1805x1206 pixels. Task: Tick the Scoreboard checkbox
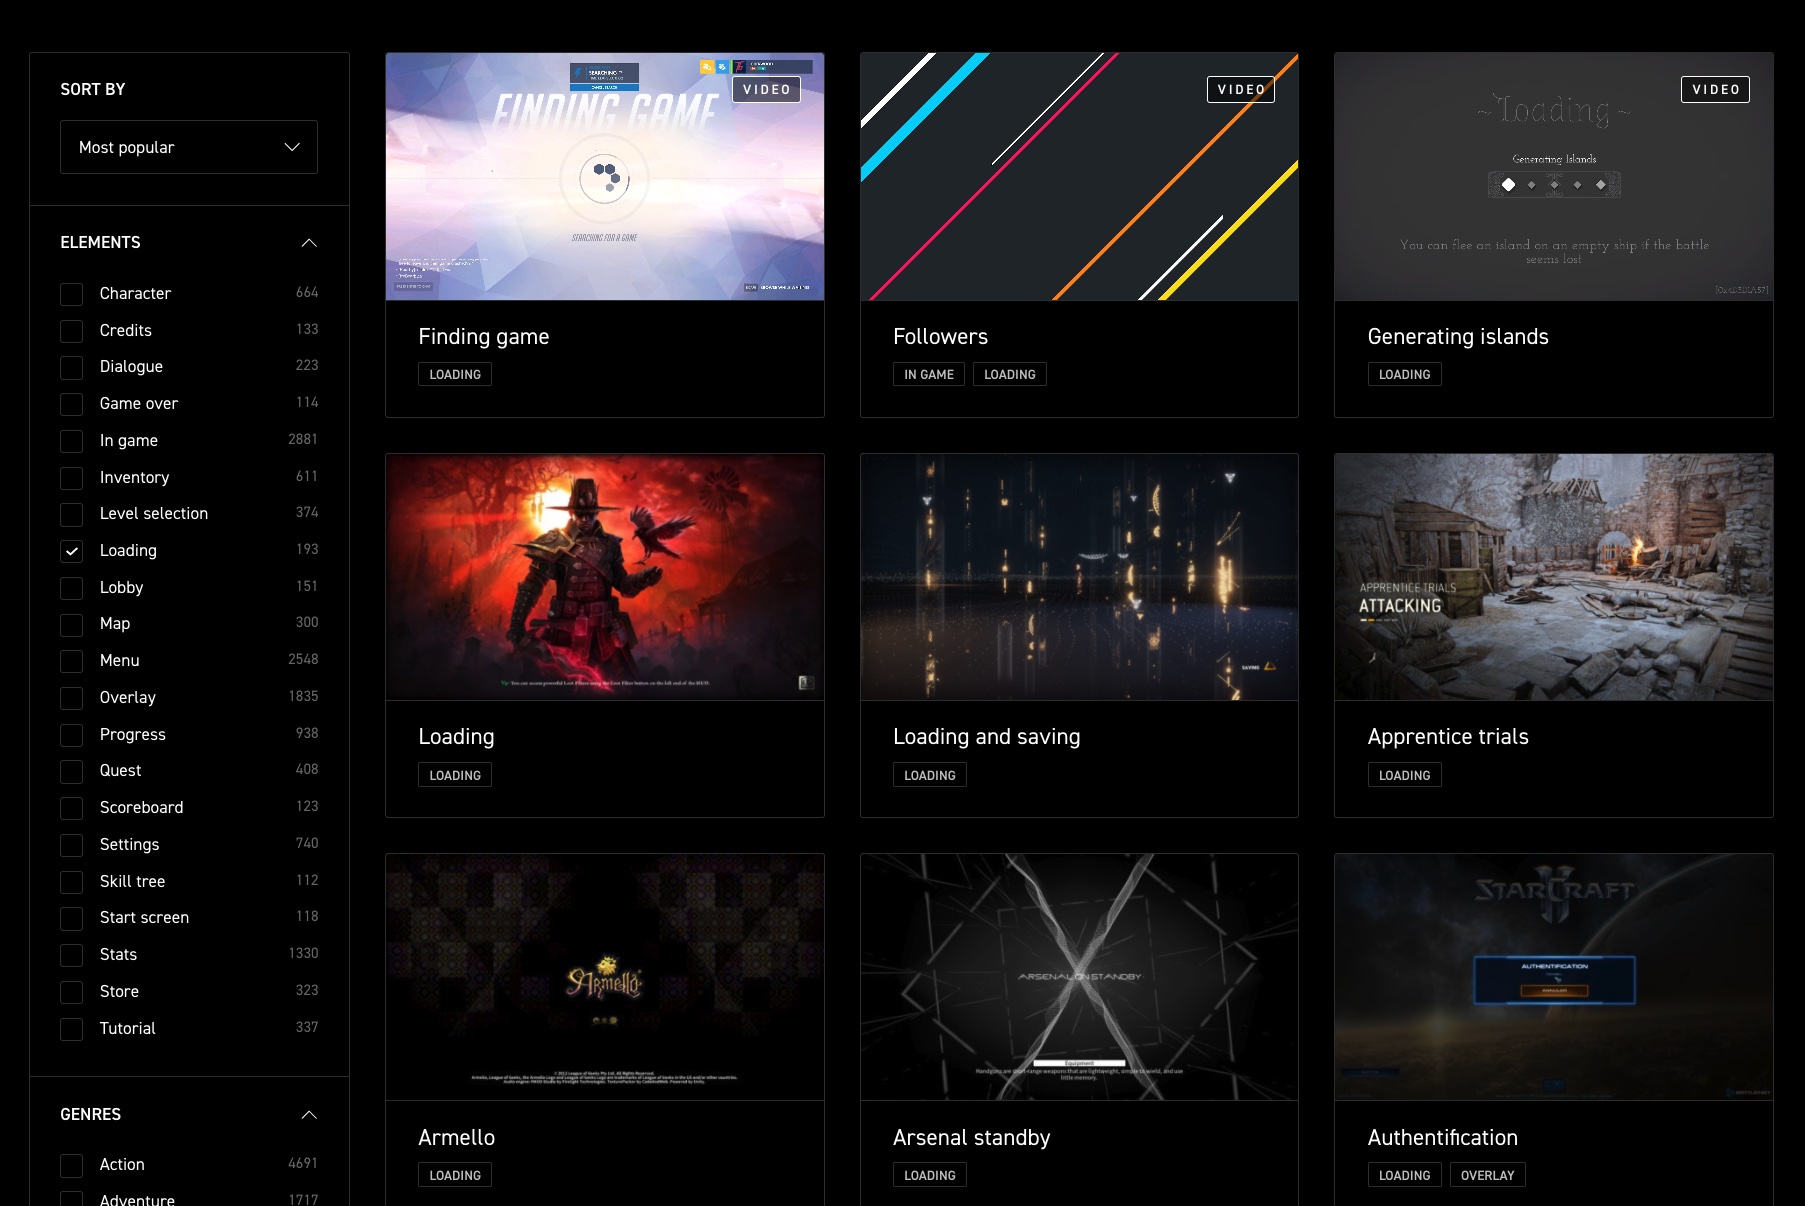tap(71, 808)
